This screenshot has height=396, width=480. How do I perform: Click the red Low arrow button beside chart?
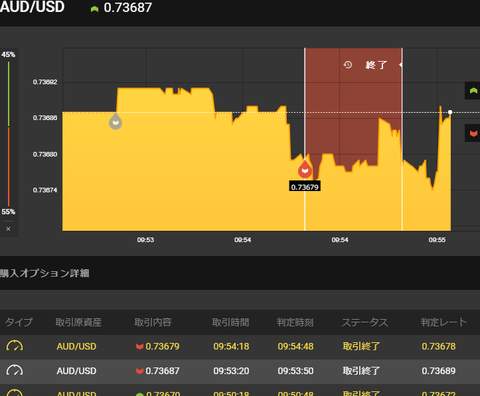[473, 133]
